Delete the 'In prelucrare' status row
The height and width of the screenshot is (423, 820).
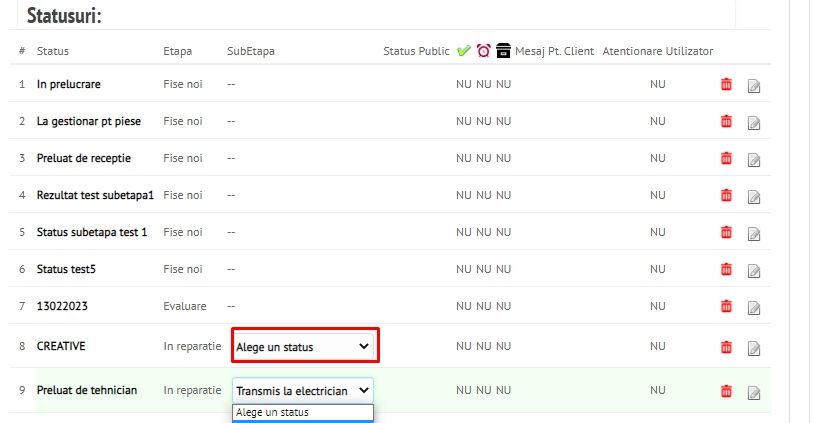pyautogui.click(x=726, y=84)
